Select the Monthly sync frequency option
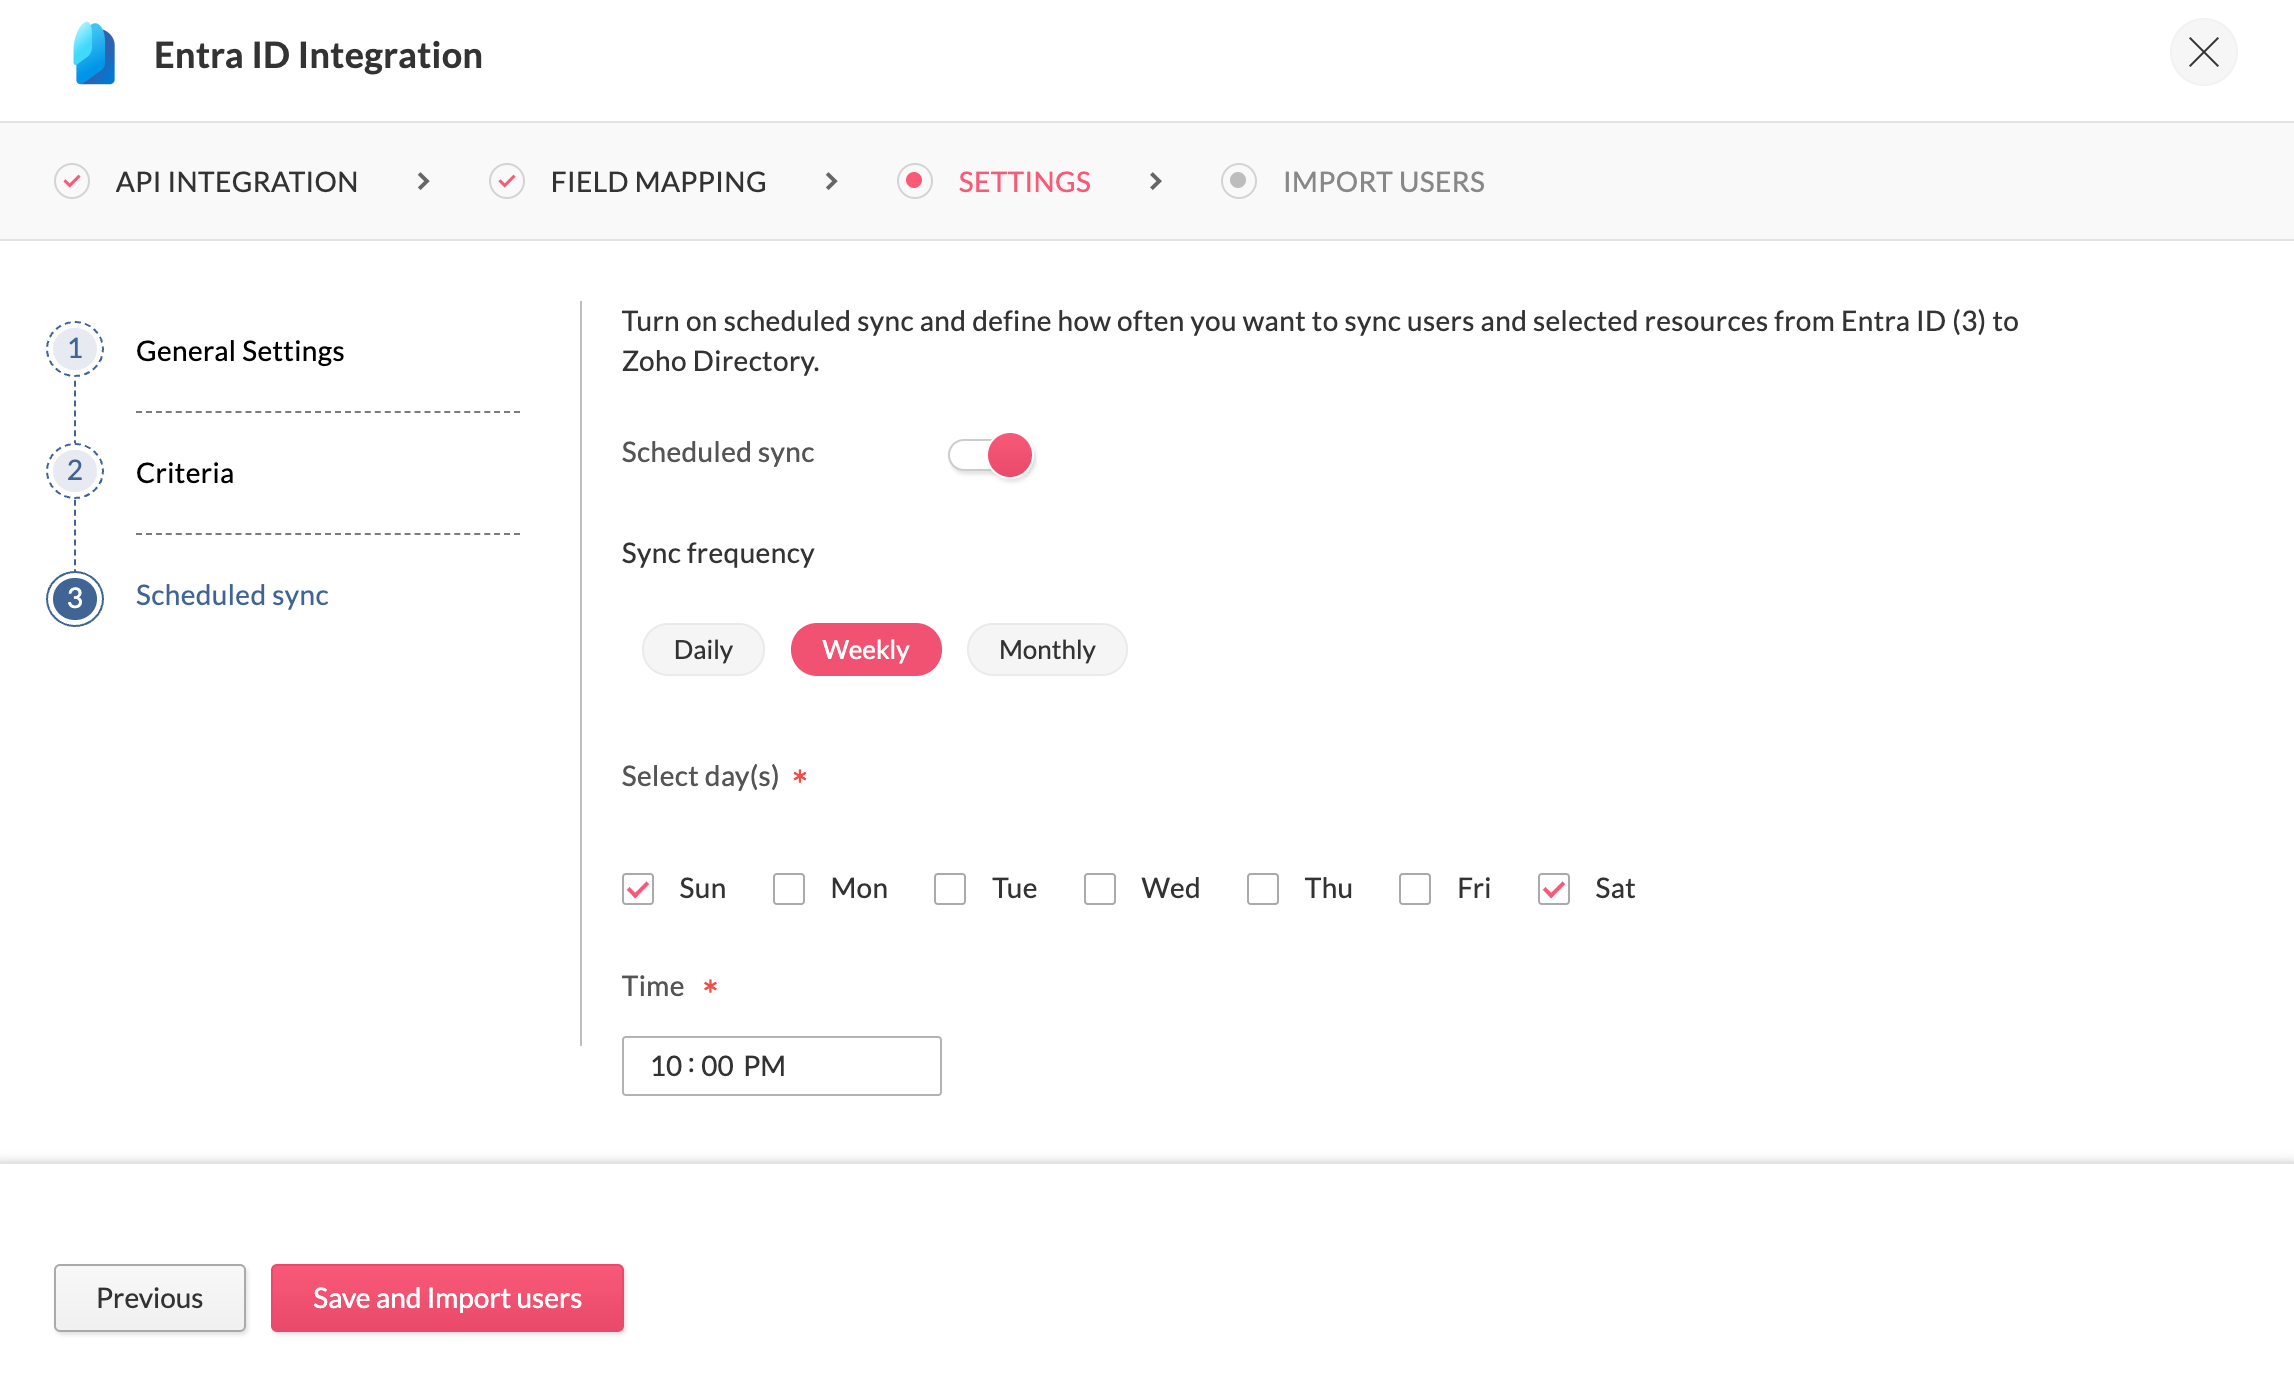Image resolution: width=2294 pixels, height=1388 pixels. tap(1047, 650)
